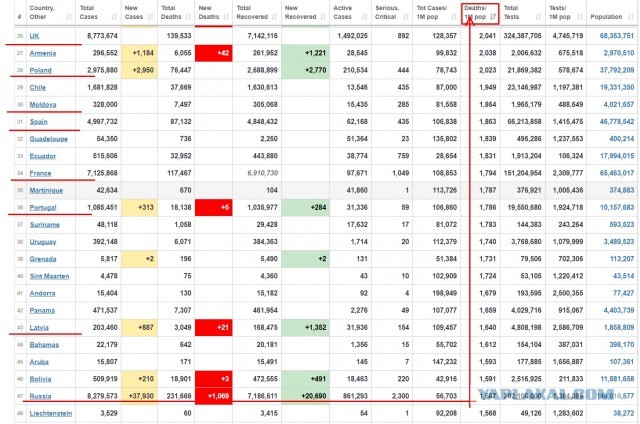Sort by Total Tests column arrows

538,17
